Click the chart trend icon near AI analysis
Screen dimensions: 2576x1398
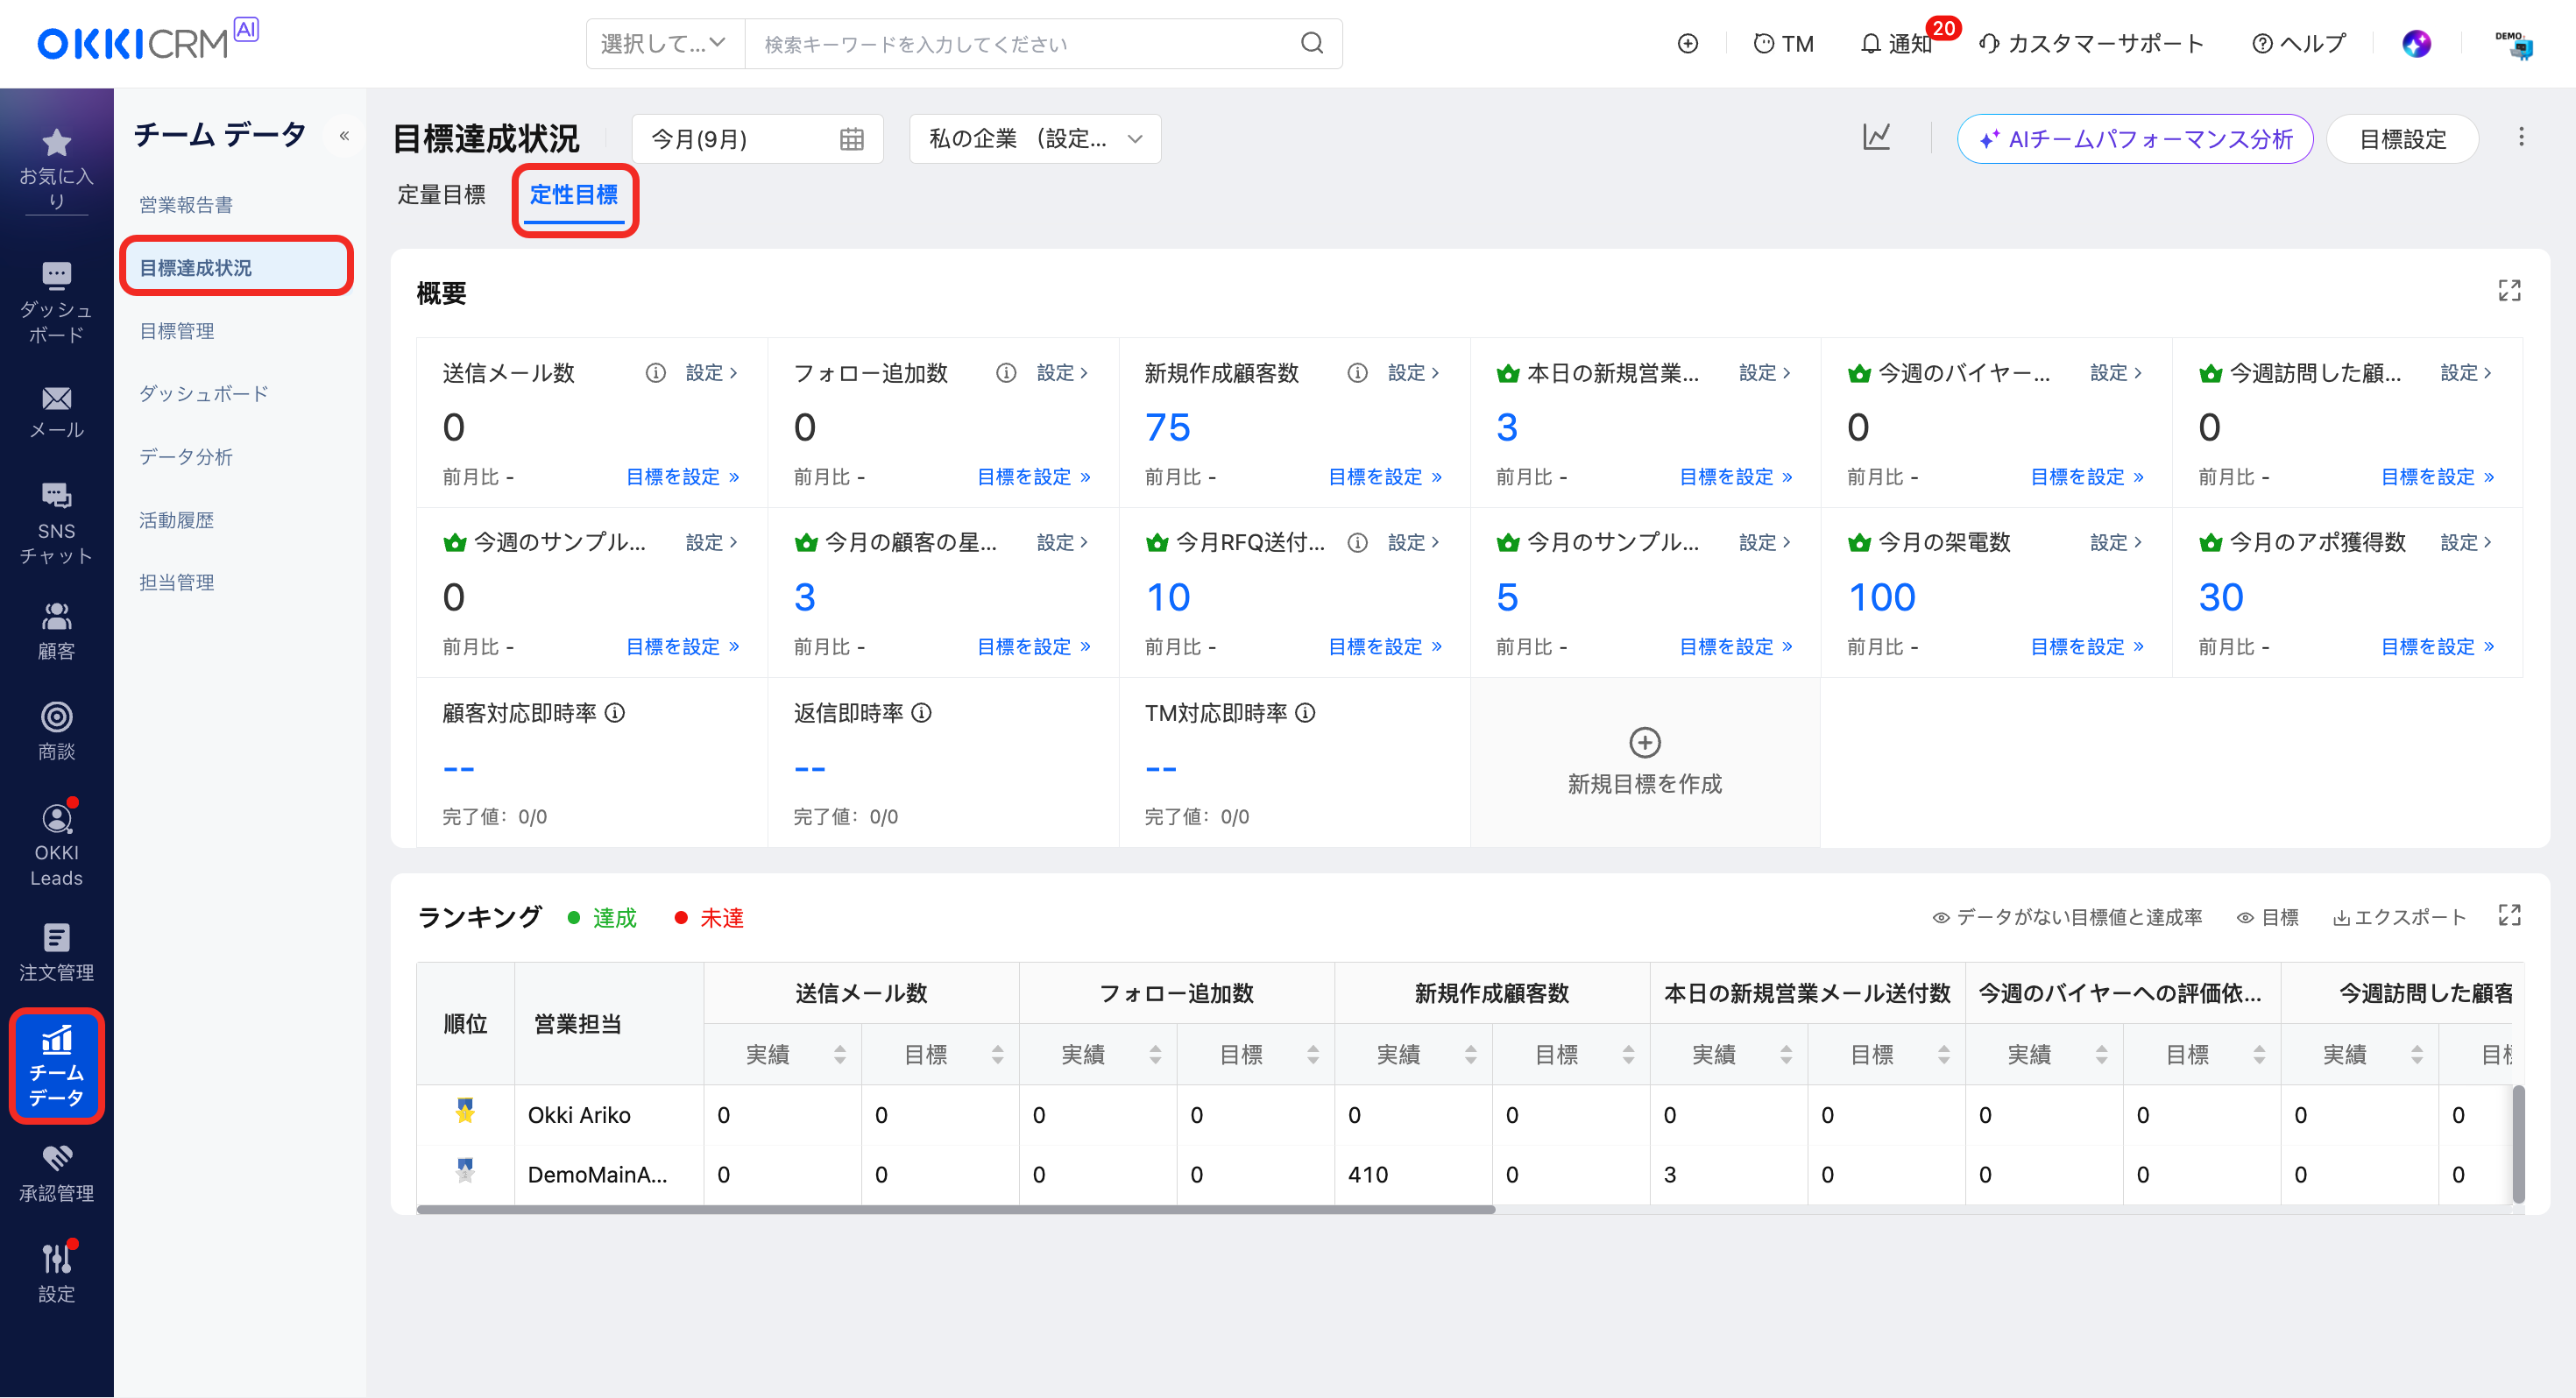coord(1876,138)
